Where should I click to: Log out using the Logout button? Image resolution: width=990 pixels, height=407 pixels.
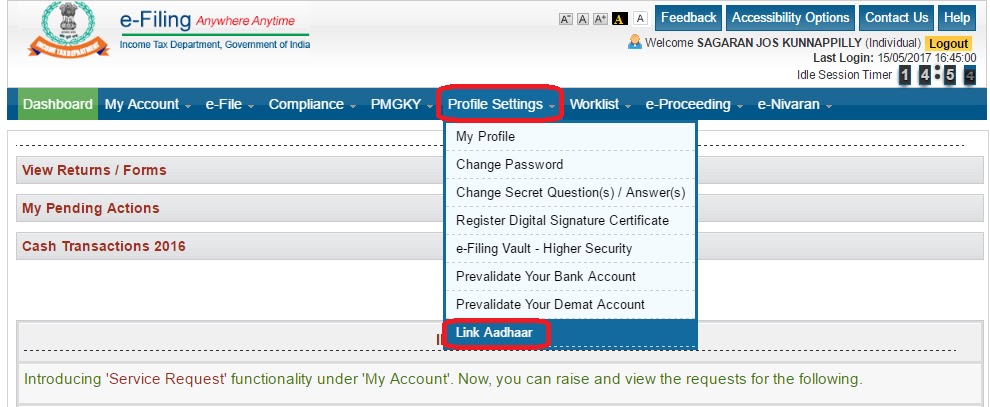pyautogui.click(x=948, y=44)
